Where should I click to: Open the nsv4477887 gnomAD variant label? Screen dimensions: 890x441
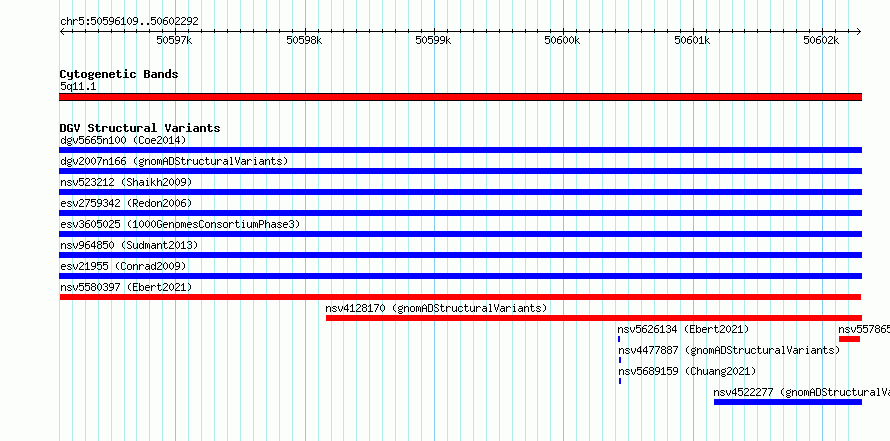(729, 350)
